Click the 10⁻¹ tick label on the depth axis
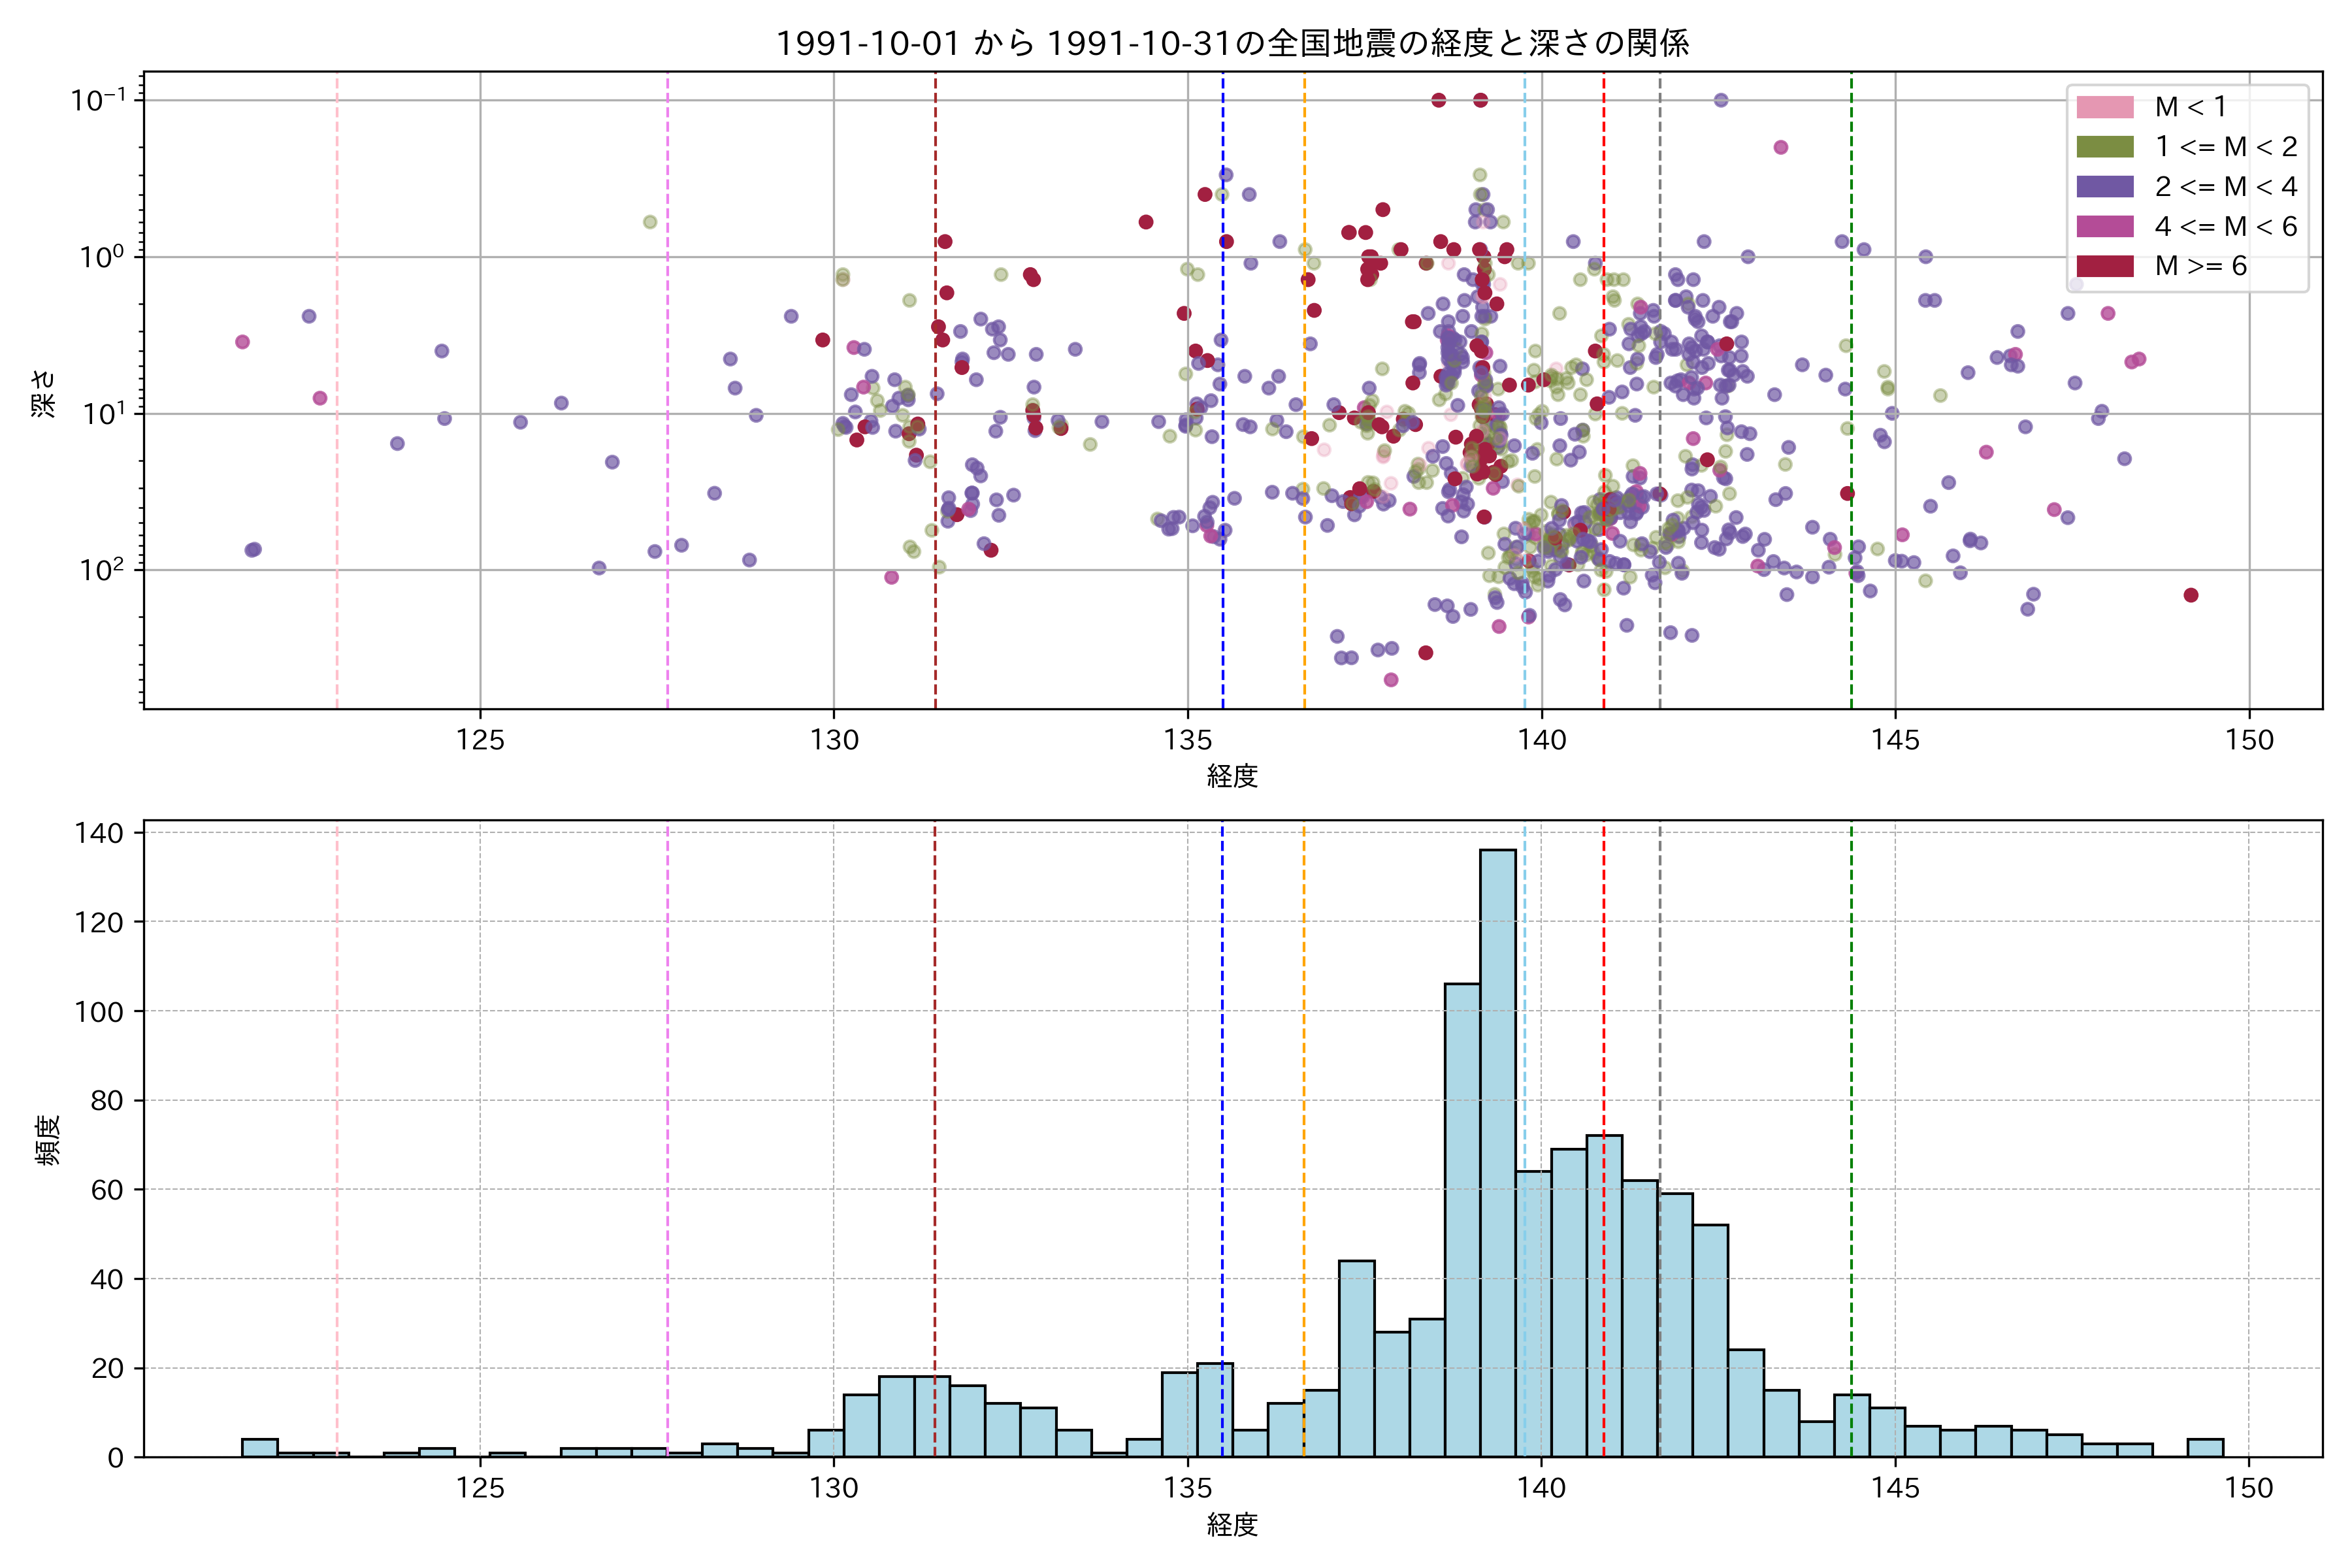Viewport: 2352px width, 1568px height. point(98,99)
